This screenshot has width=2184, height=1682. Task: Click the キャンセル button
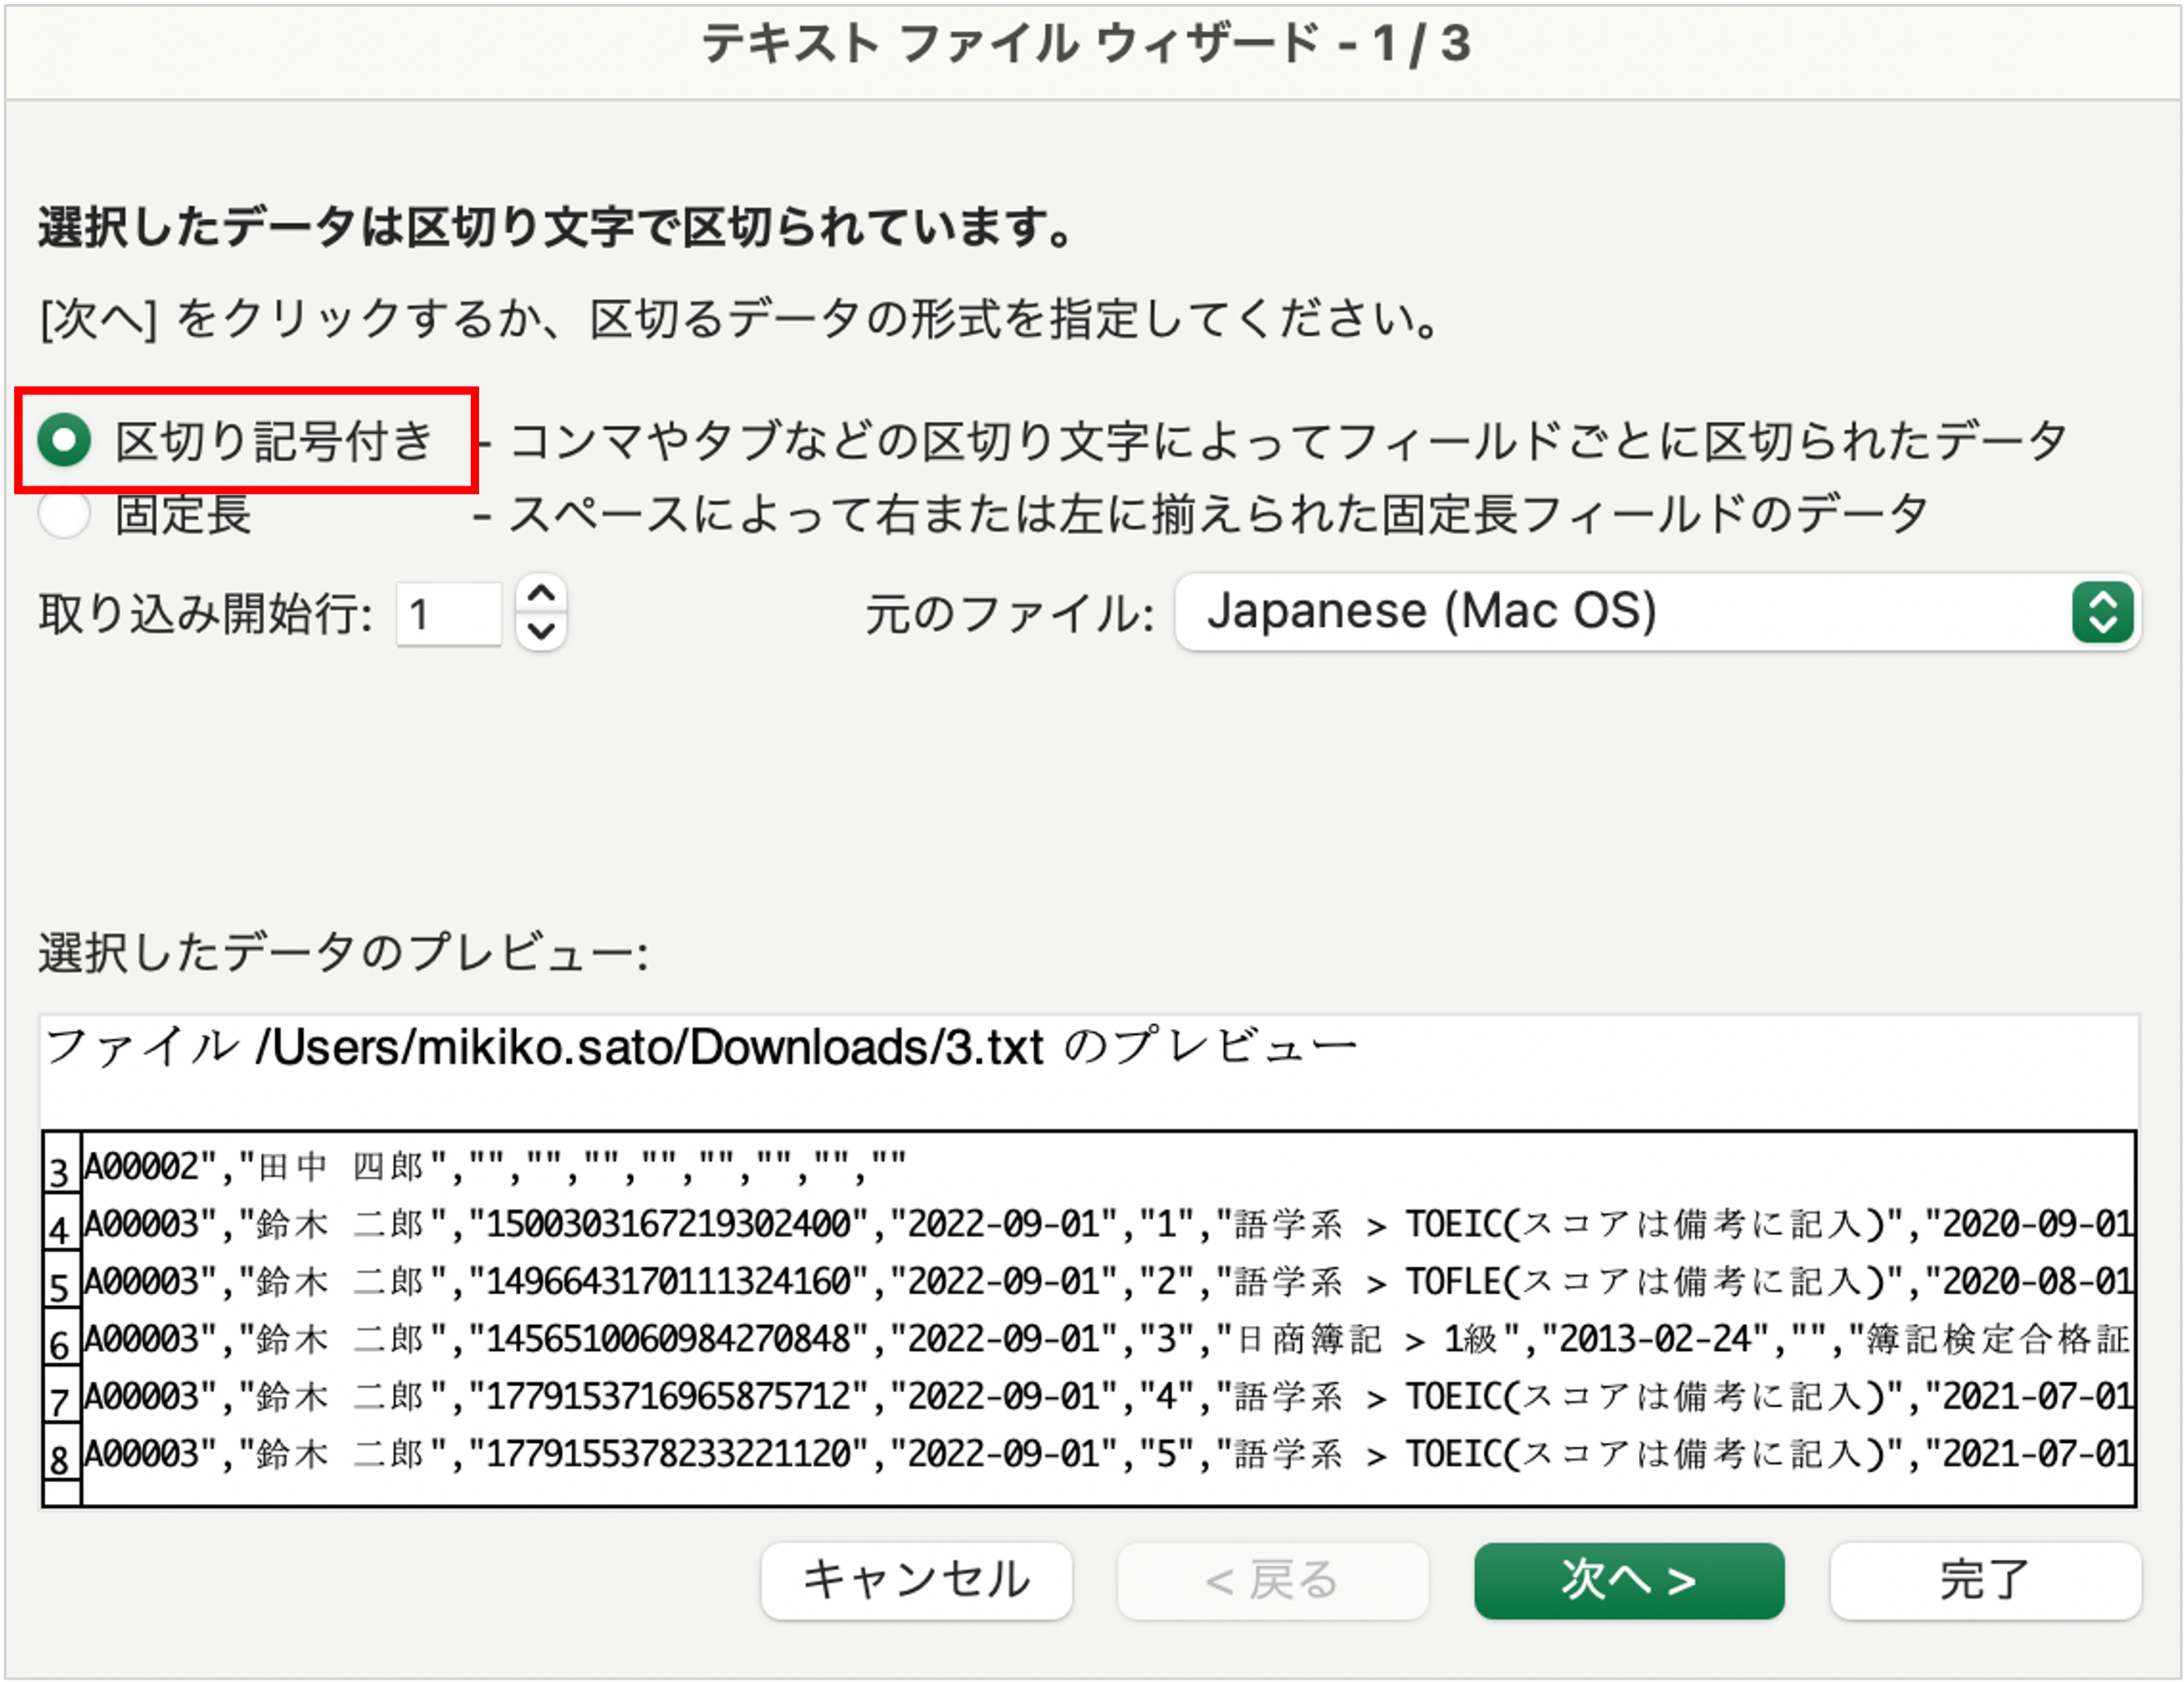(x=916, y=1581)
